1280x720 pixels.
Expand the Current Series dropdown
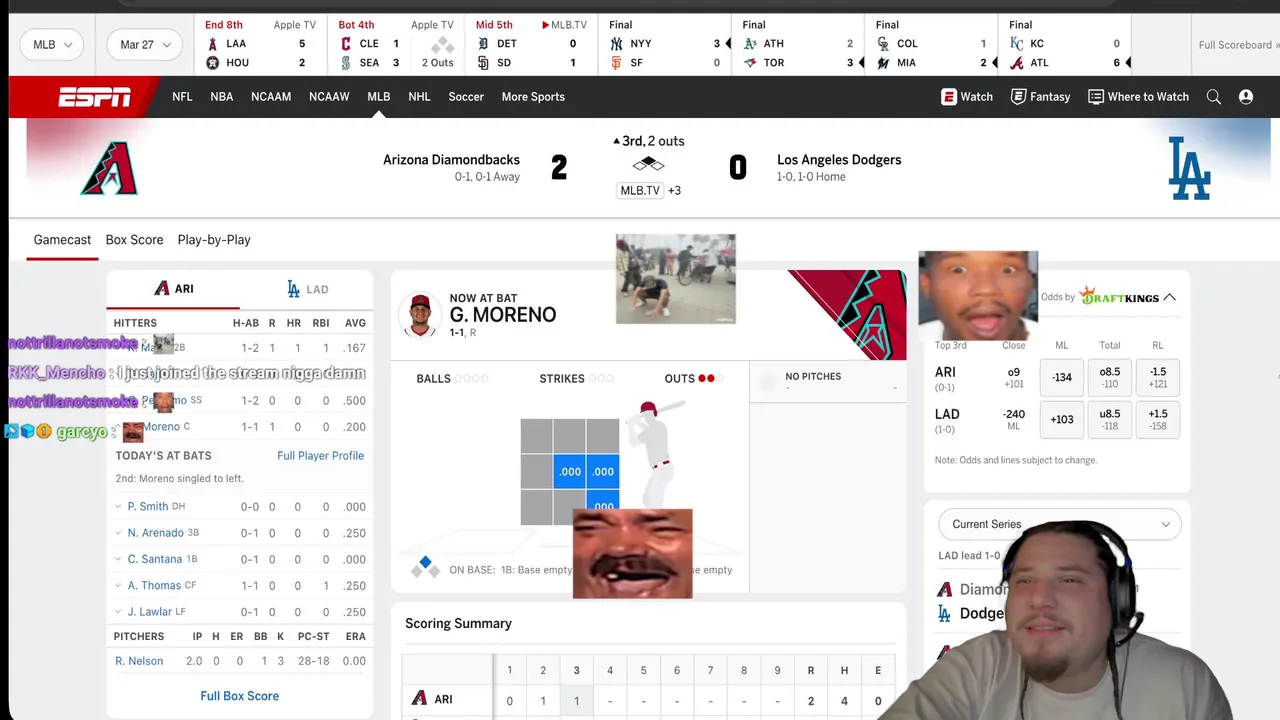[1060, 524]
